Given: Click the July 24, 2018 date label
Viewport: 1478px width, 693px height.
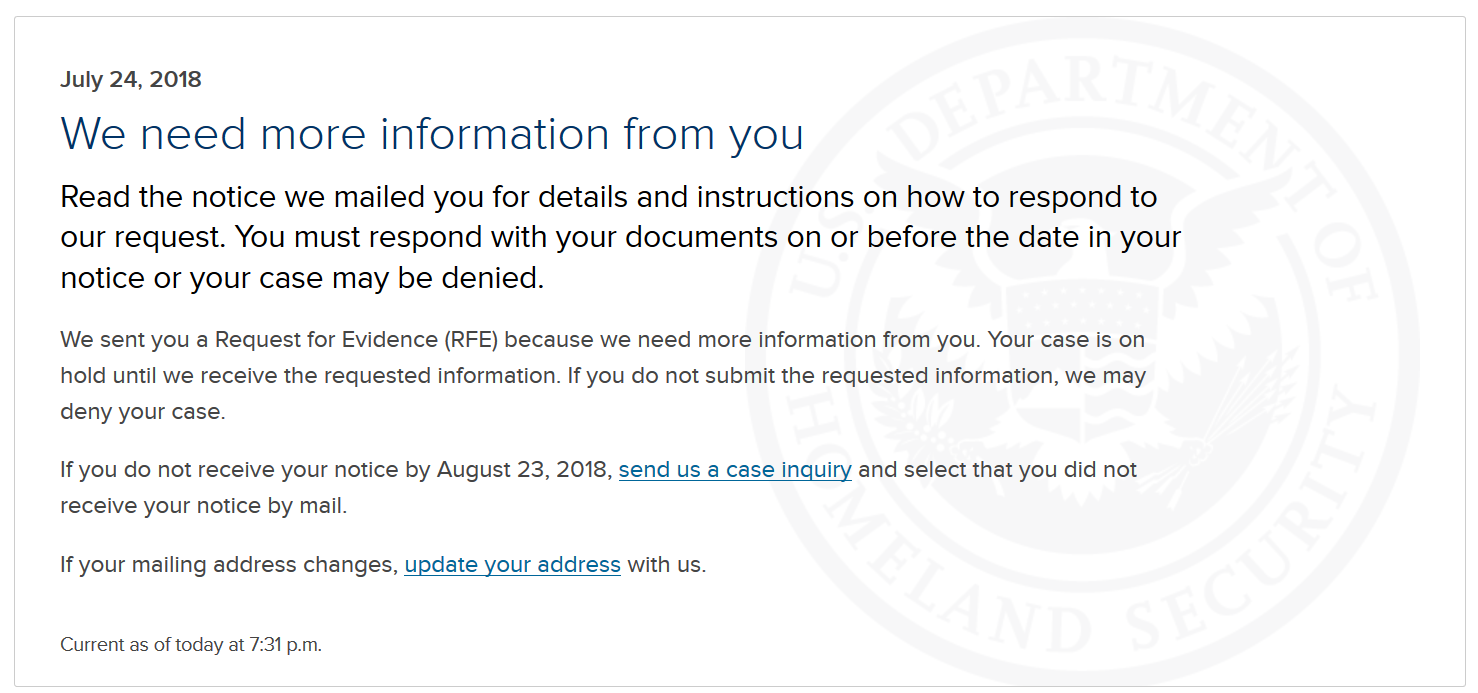Looking at the screenshot, I should (x=131, y=80).
